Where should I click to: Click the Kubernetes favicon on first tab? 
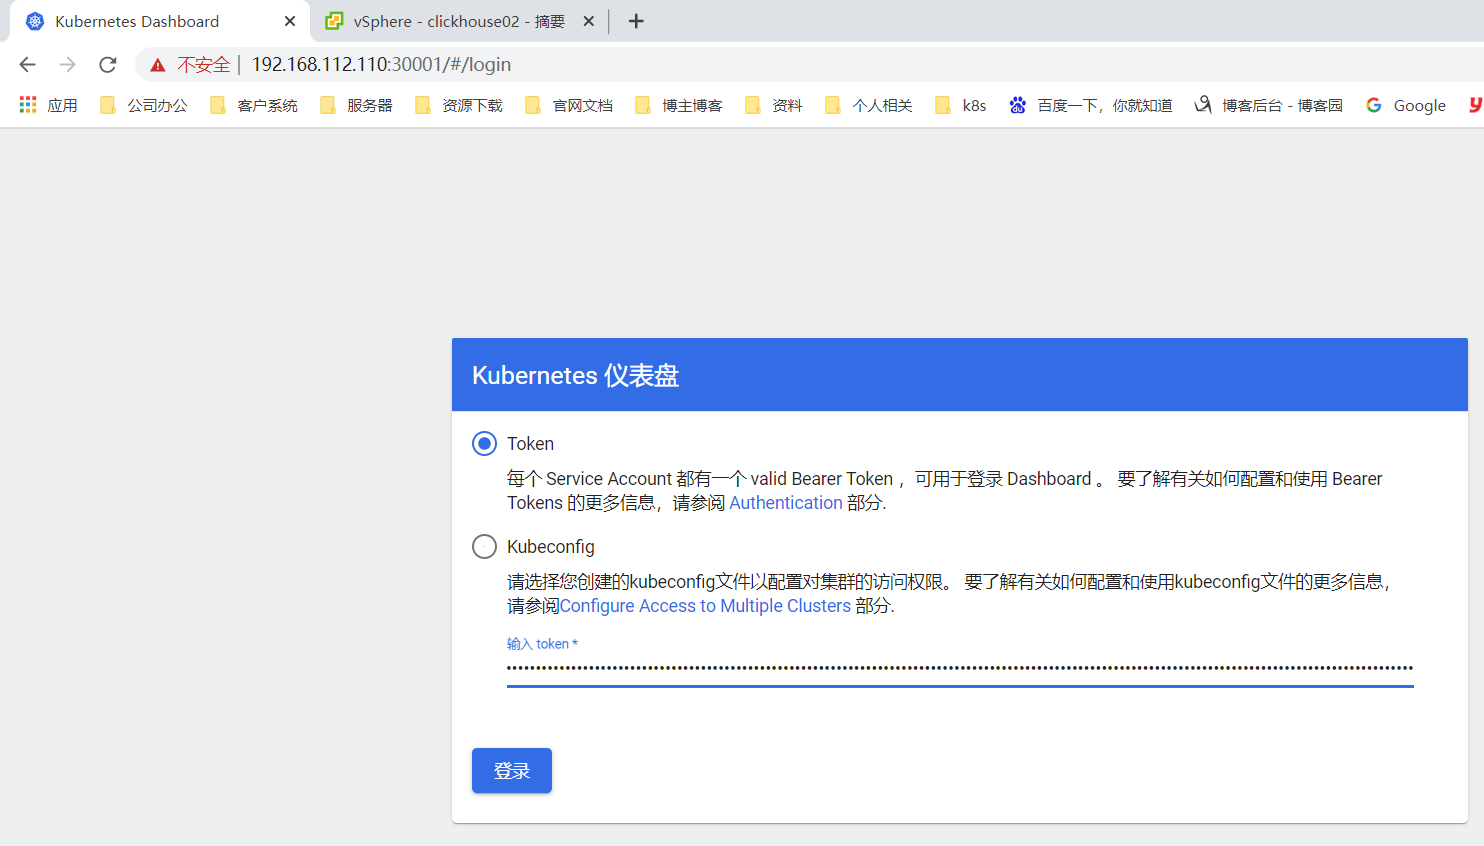(x=35, y=21)
